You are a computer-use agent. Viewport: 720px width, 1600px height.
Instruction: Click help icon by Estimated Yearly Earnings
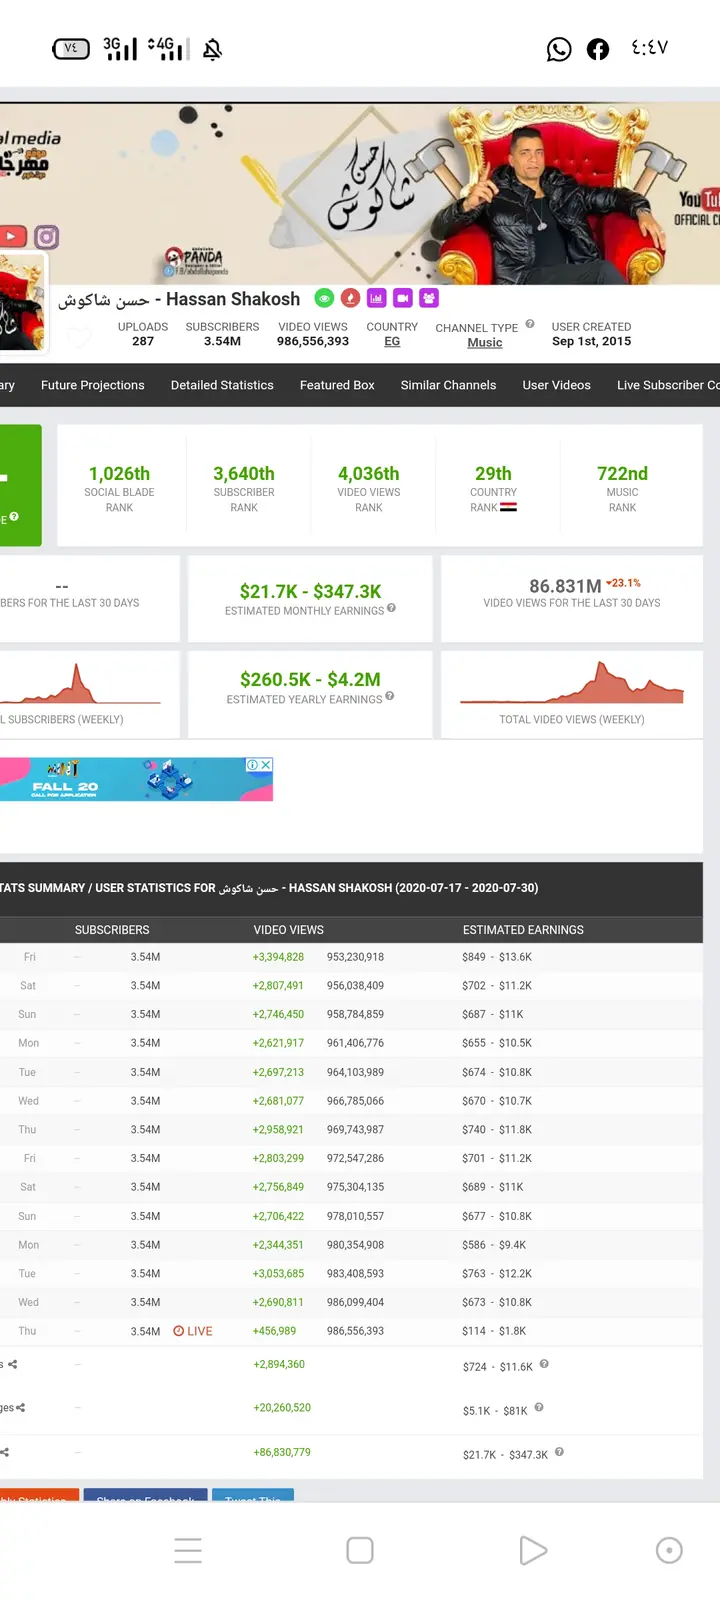point(389,696)
